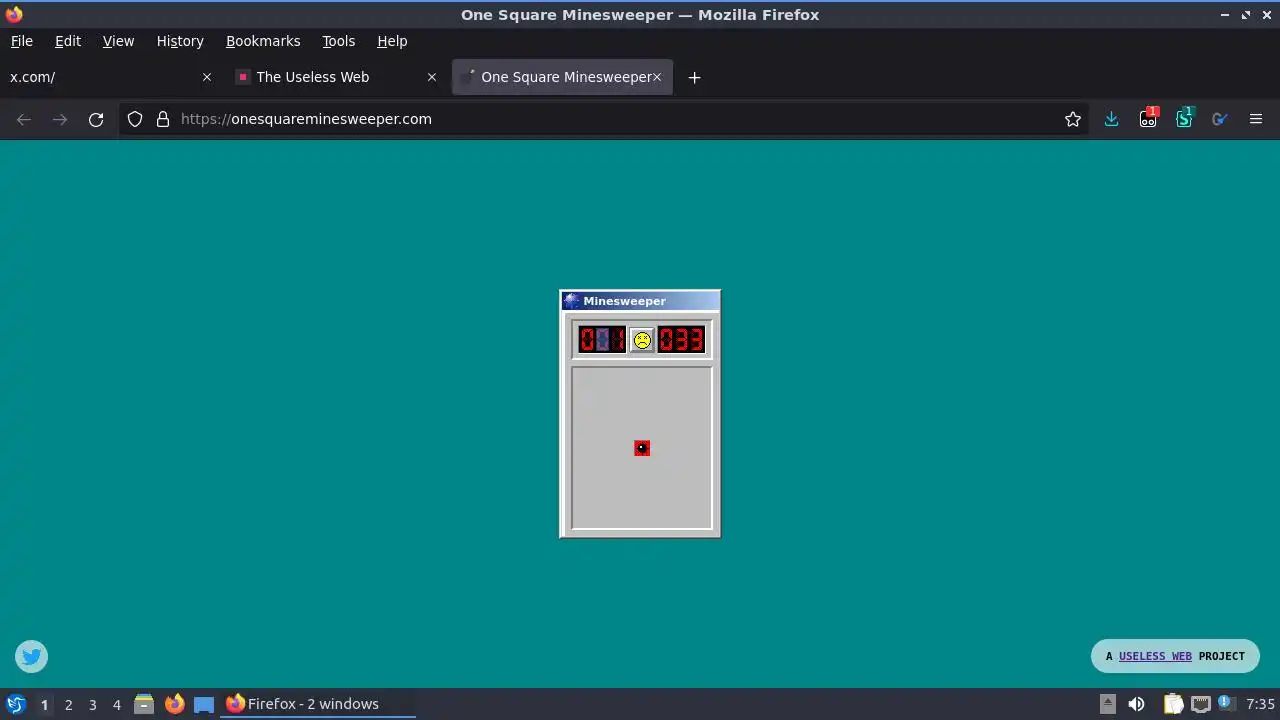1280x720 pixels.
Task: Click the red exploded mine square
Action: click(642, 448)
